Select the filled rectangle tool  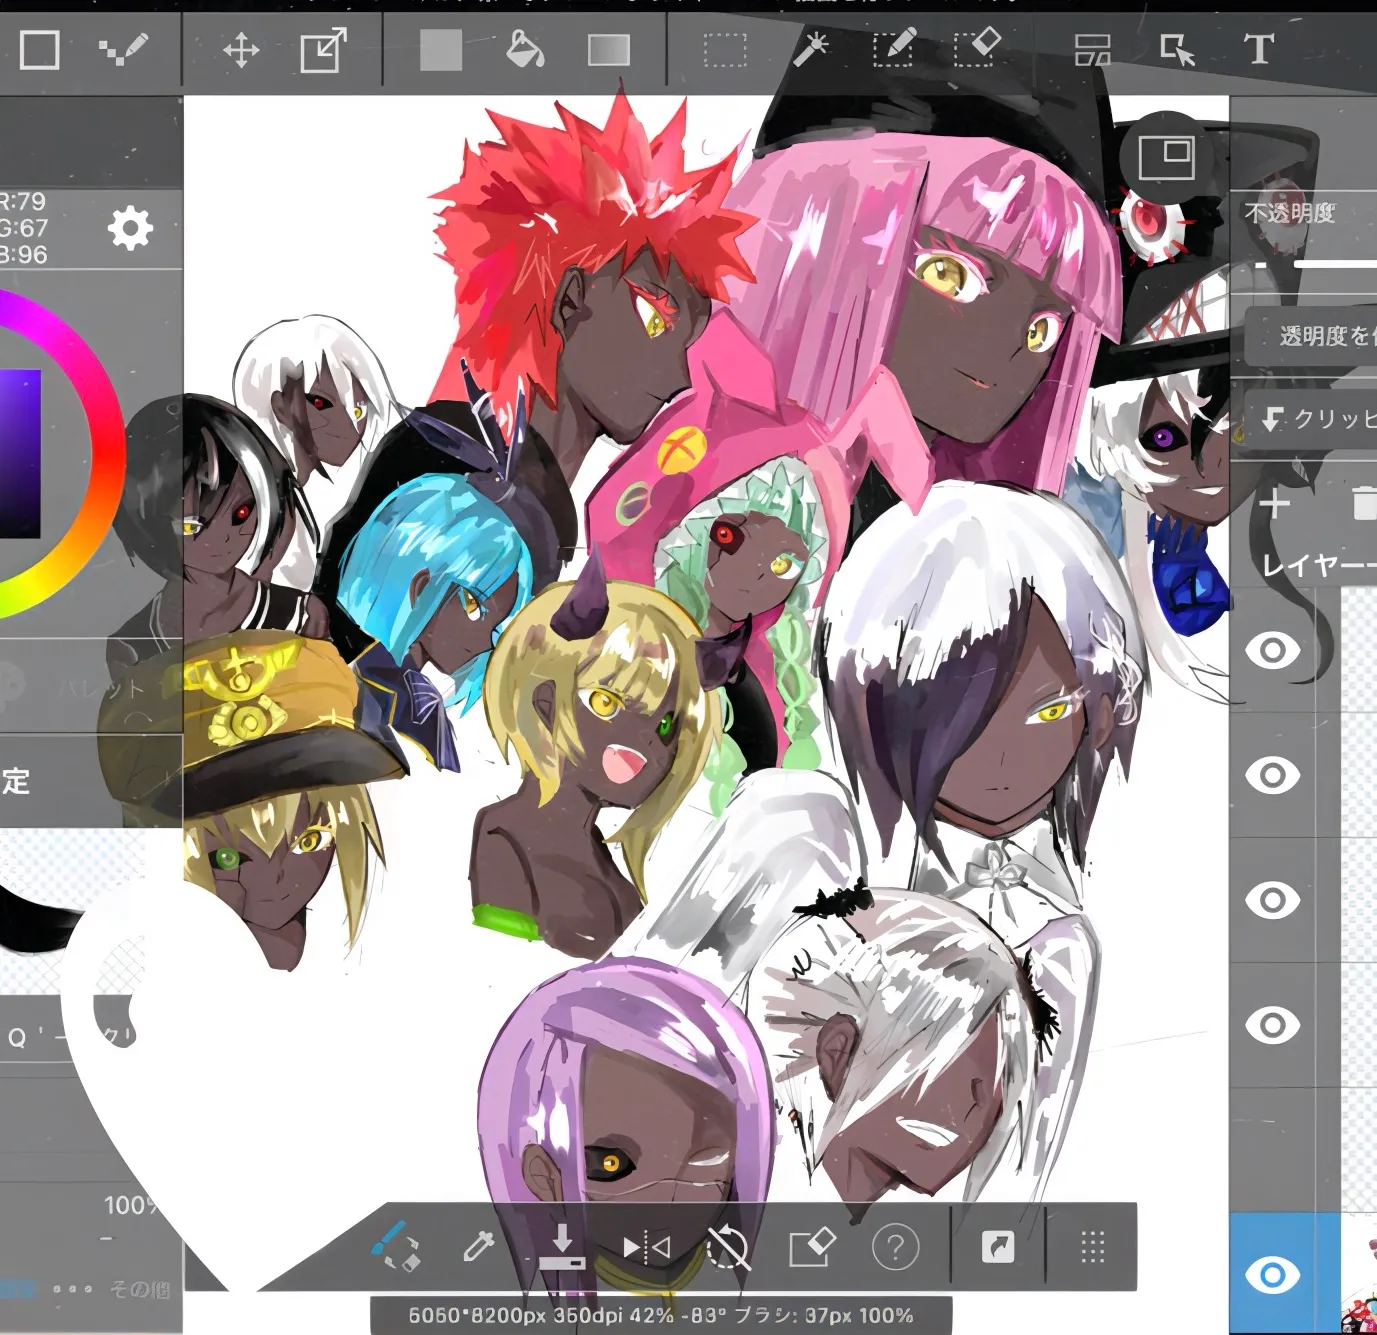pos(441,50)
